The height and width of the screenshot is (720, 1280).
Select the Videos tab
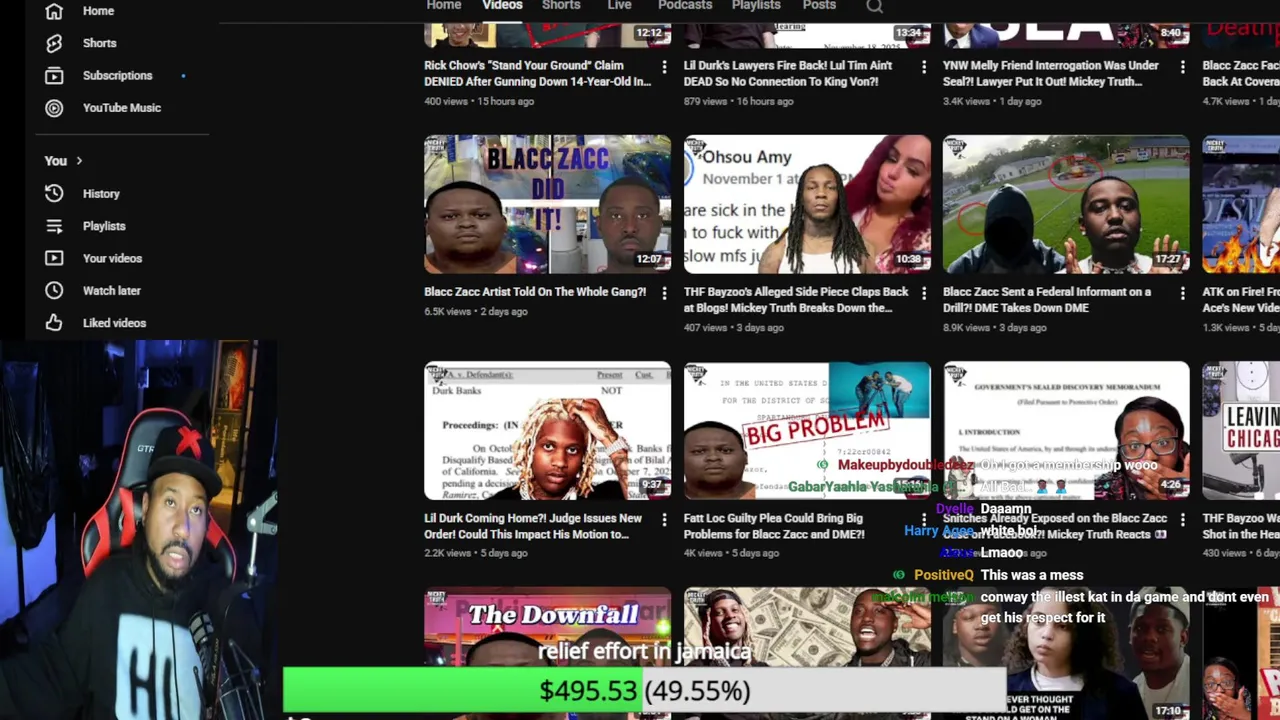[502, 5]
